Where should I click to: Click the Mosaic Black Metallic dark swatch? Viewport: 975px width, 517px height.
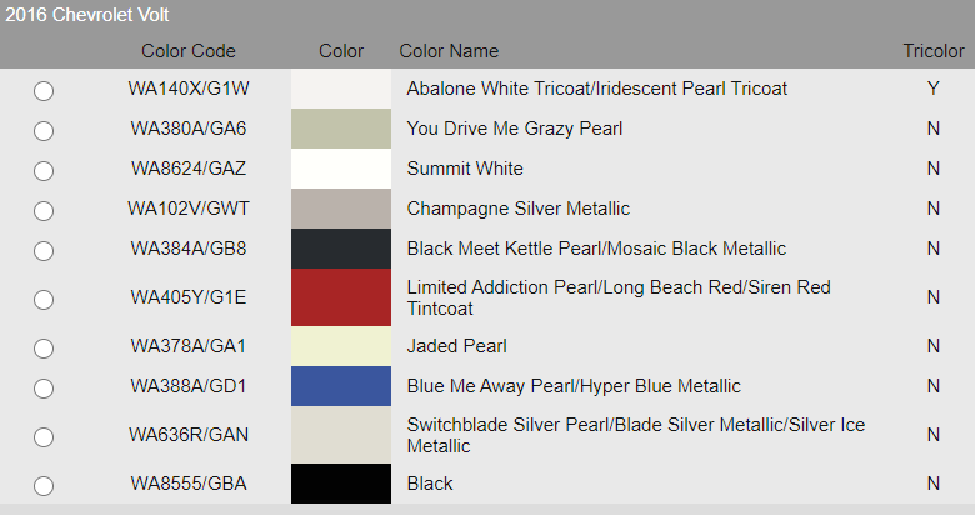(x=341, y=249)
